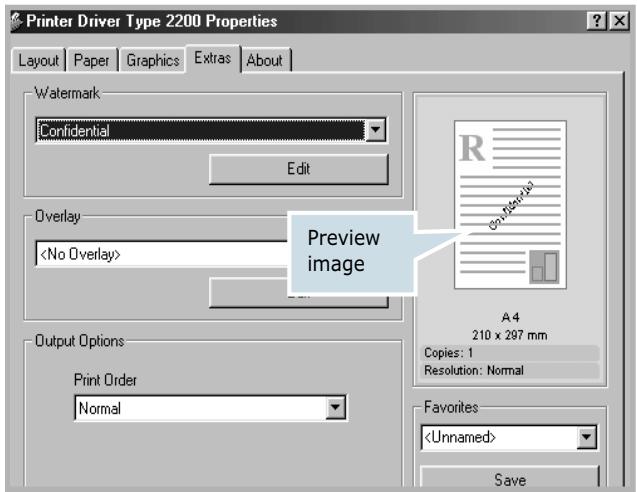
Task: Click the Favorites group label
Action: 451,407
